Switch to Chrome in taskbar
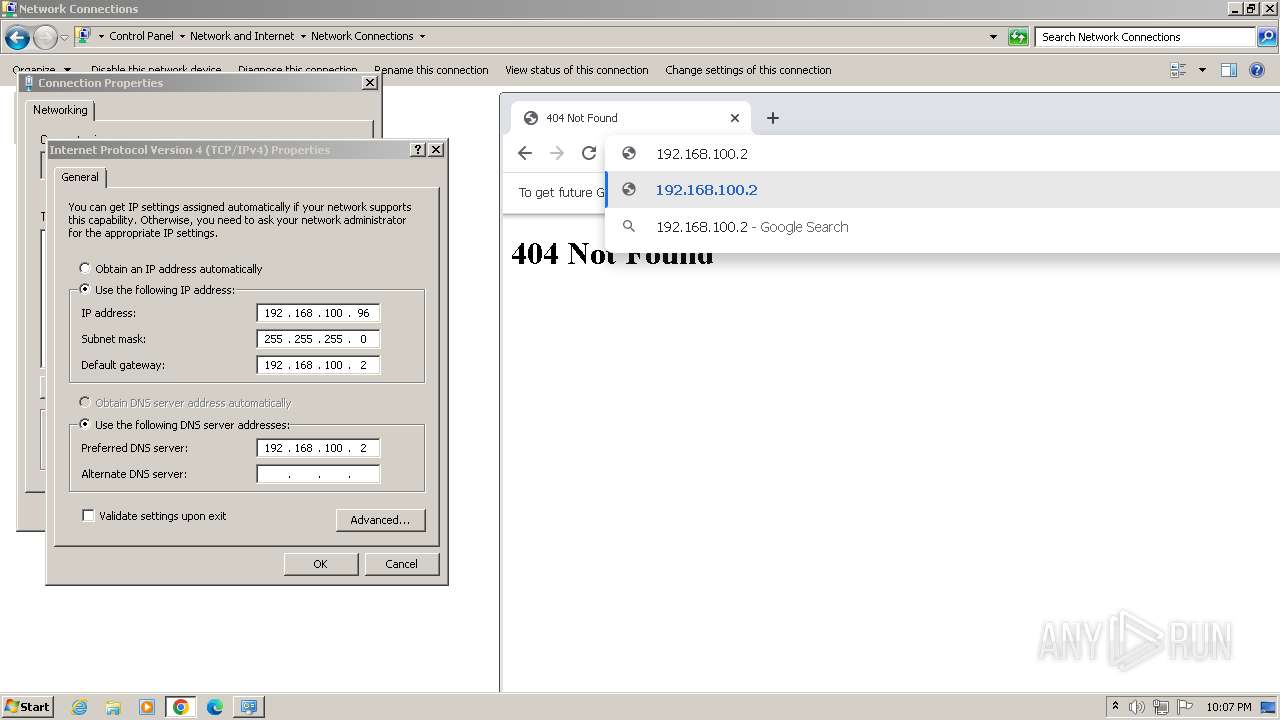The height and width of the screenshot is (720, 1280). 181,707
